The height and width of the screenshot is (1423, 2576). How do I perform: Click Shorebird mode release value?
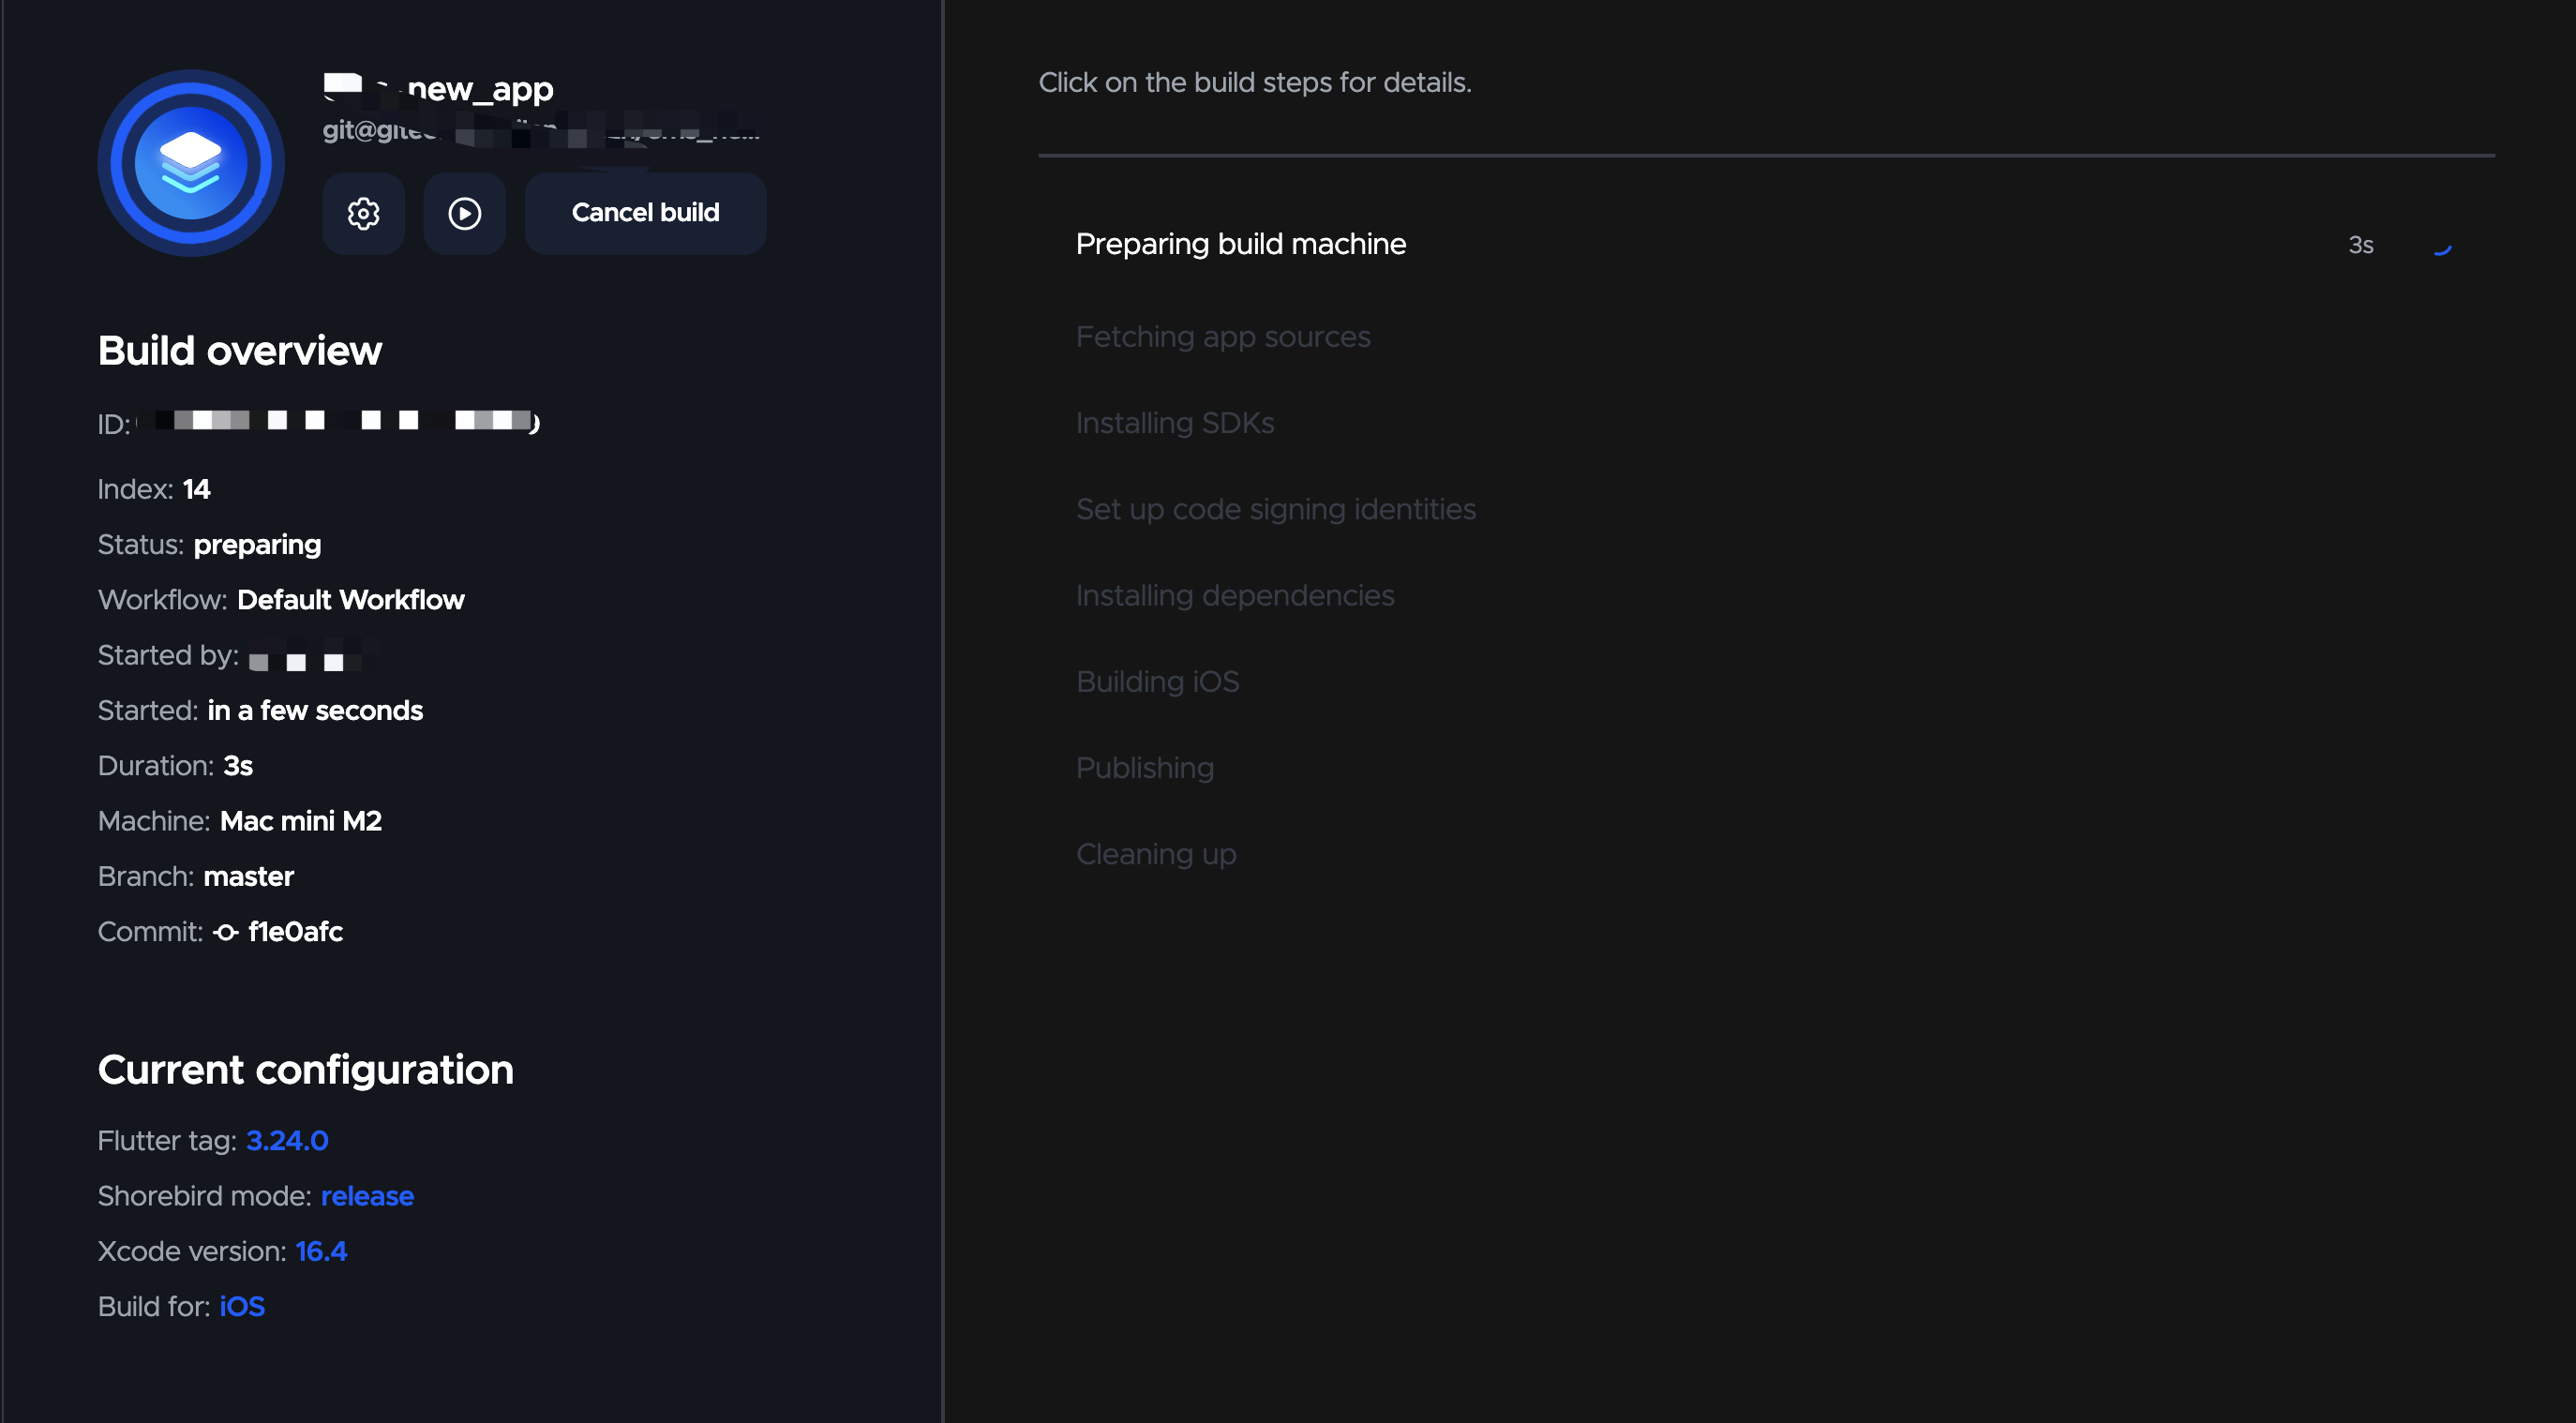point(367,1196)
